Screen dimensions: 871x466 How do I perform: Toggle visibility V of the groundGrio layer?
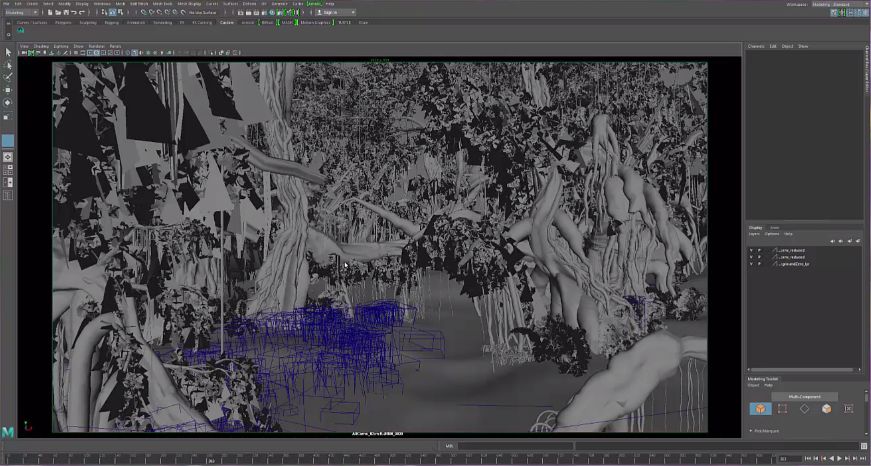click(751, 263)
